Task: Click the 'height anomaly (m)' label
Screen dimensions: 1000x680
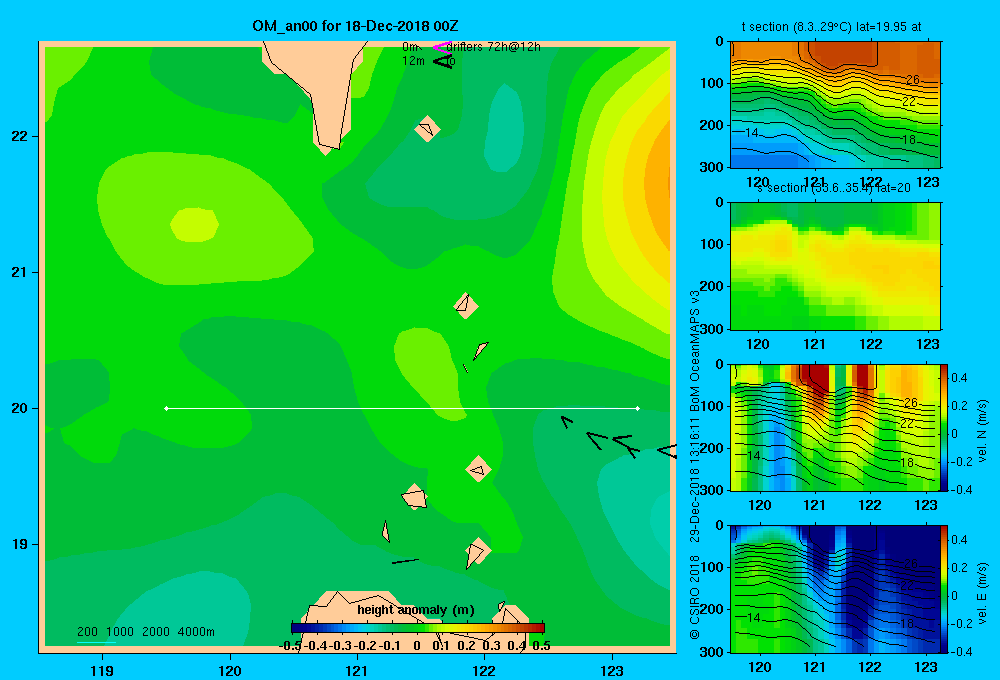Action: [416, 610]
